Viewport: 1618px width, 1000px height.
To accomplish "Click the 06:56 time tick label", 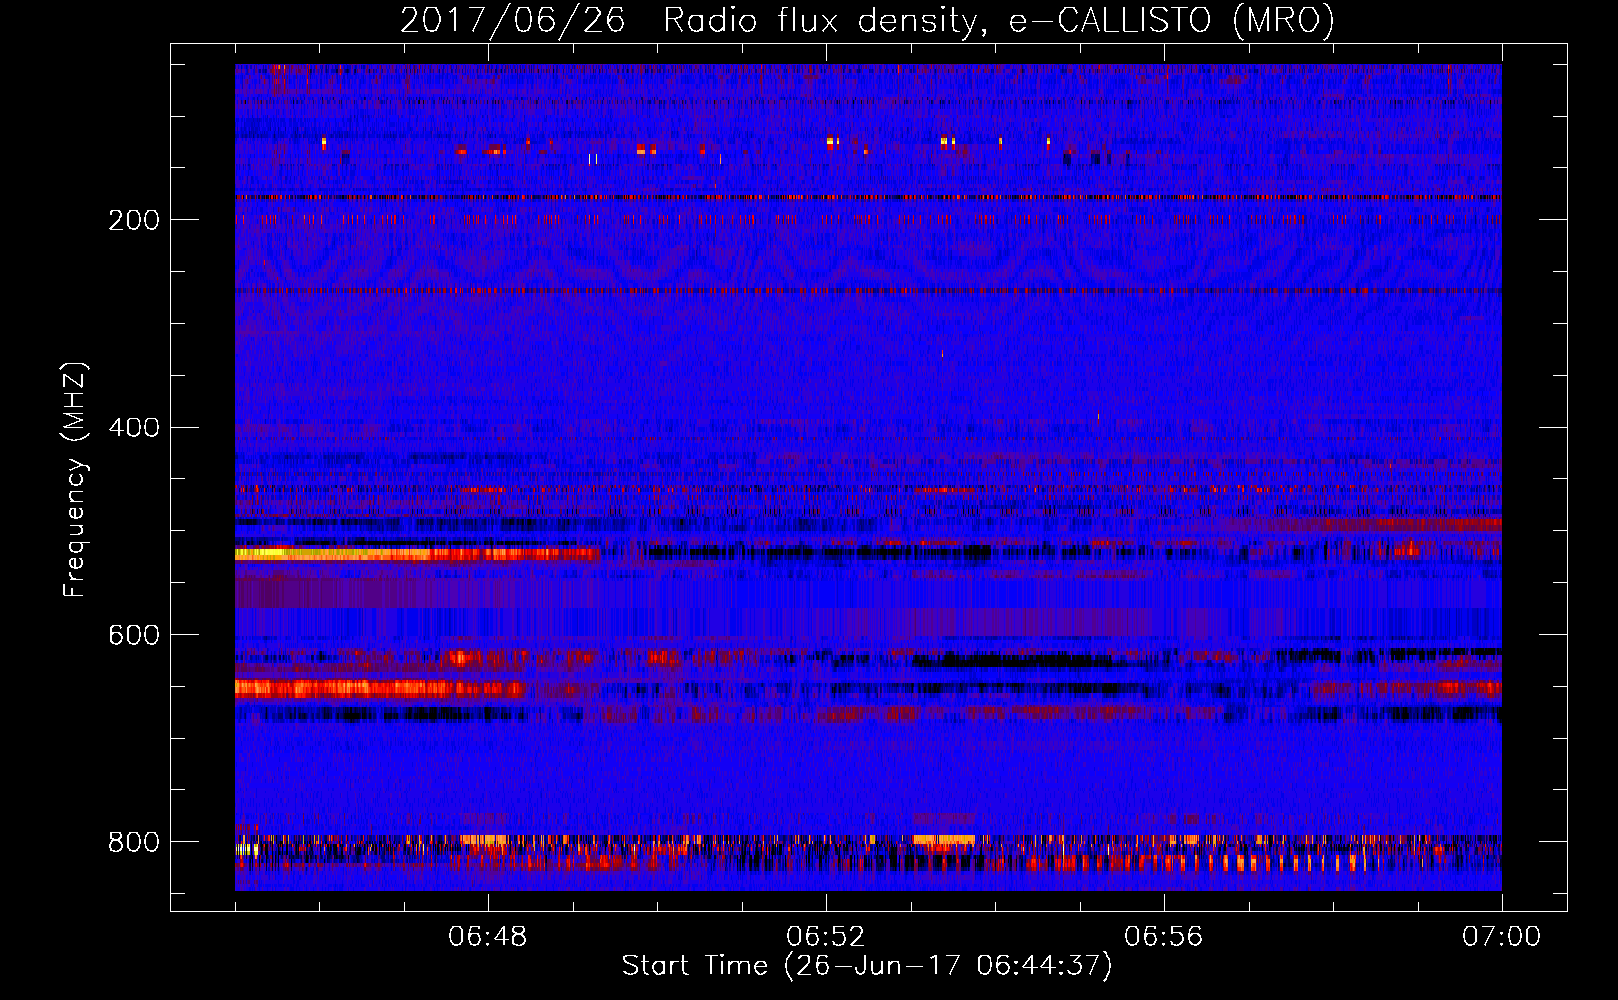I will click(x=1164, y=937).
